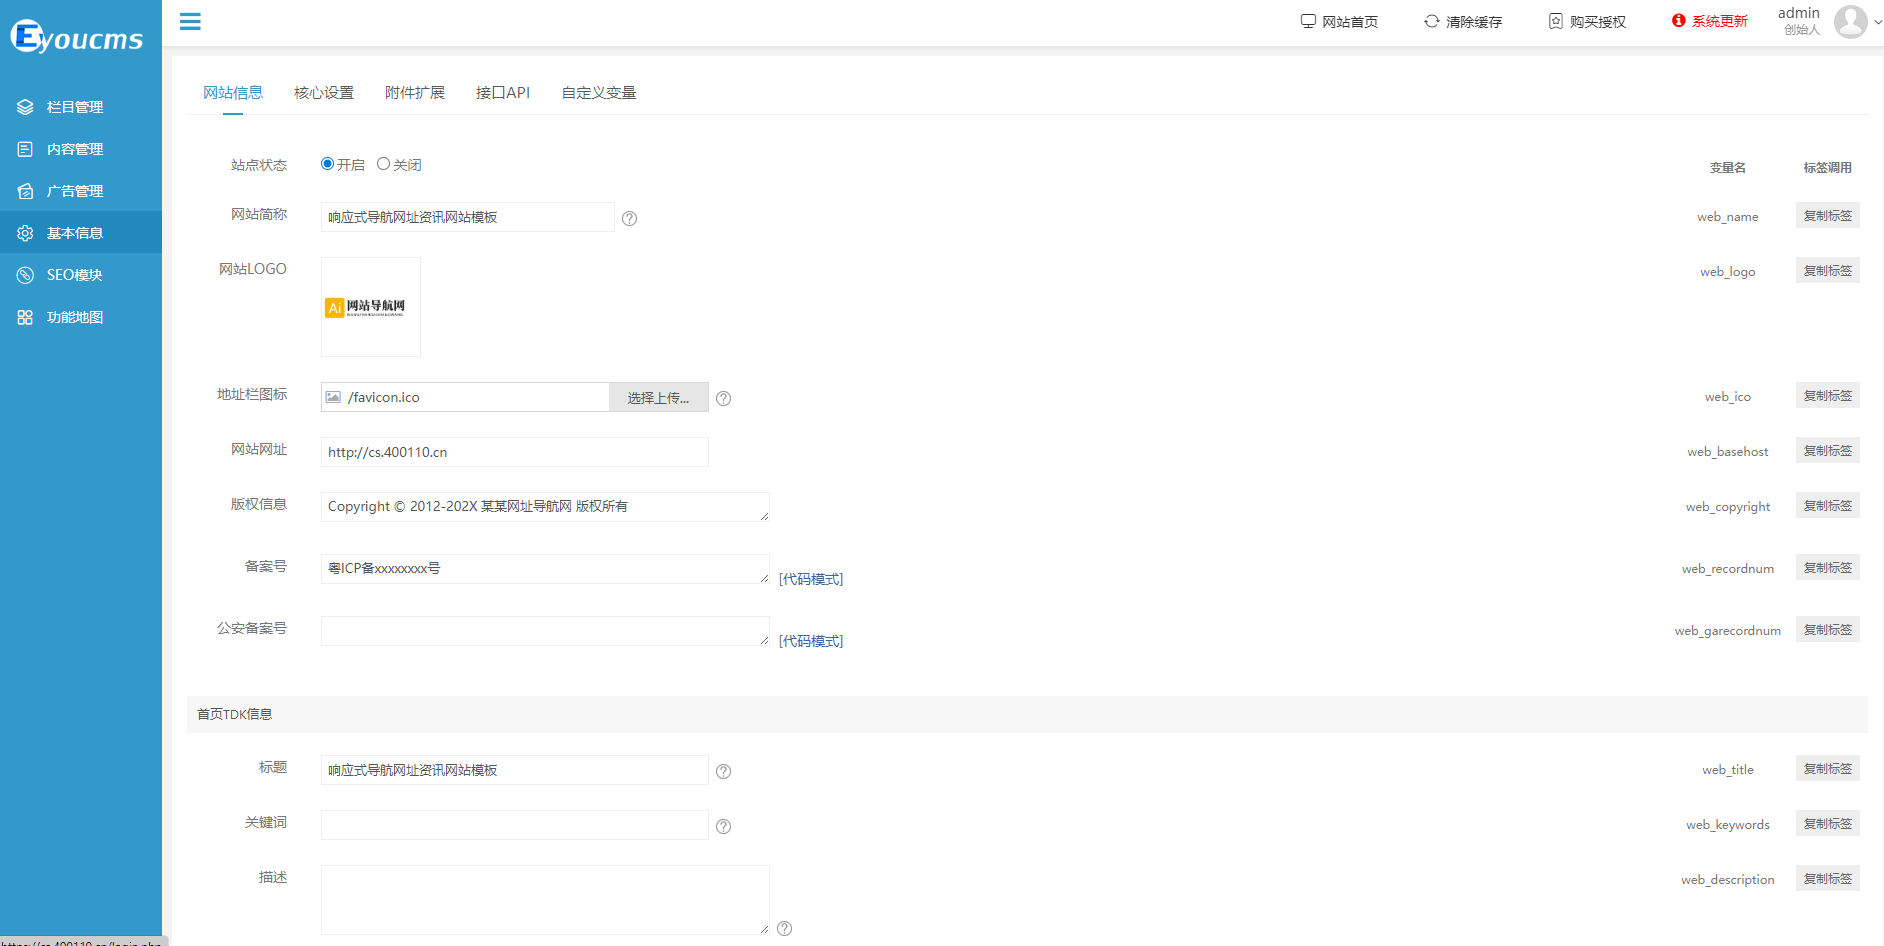Click the help icon next to favicon upload

pos(724,398)
